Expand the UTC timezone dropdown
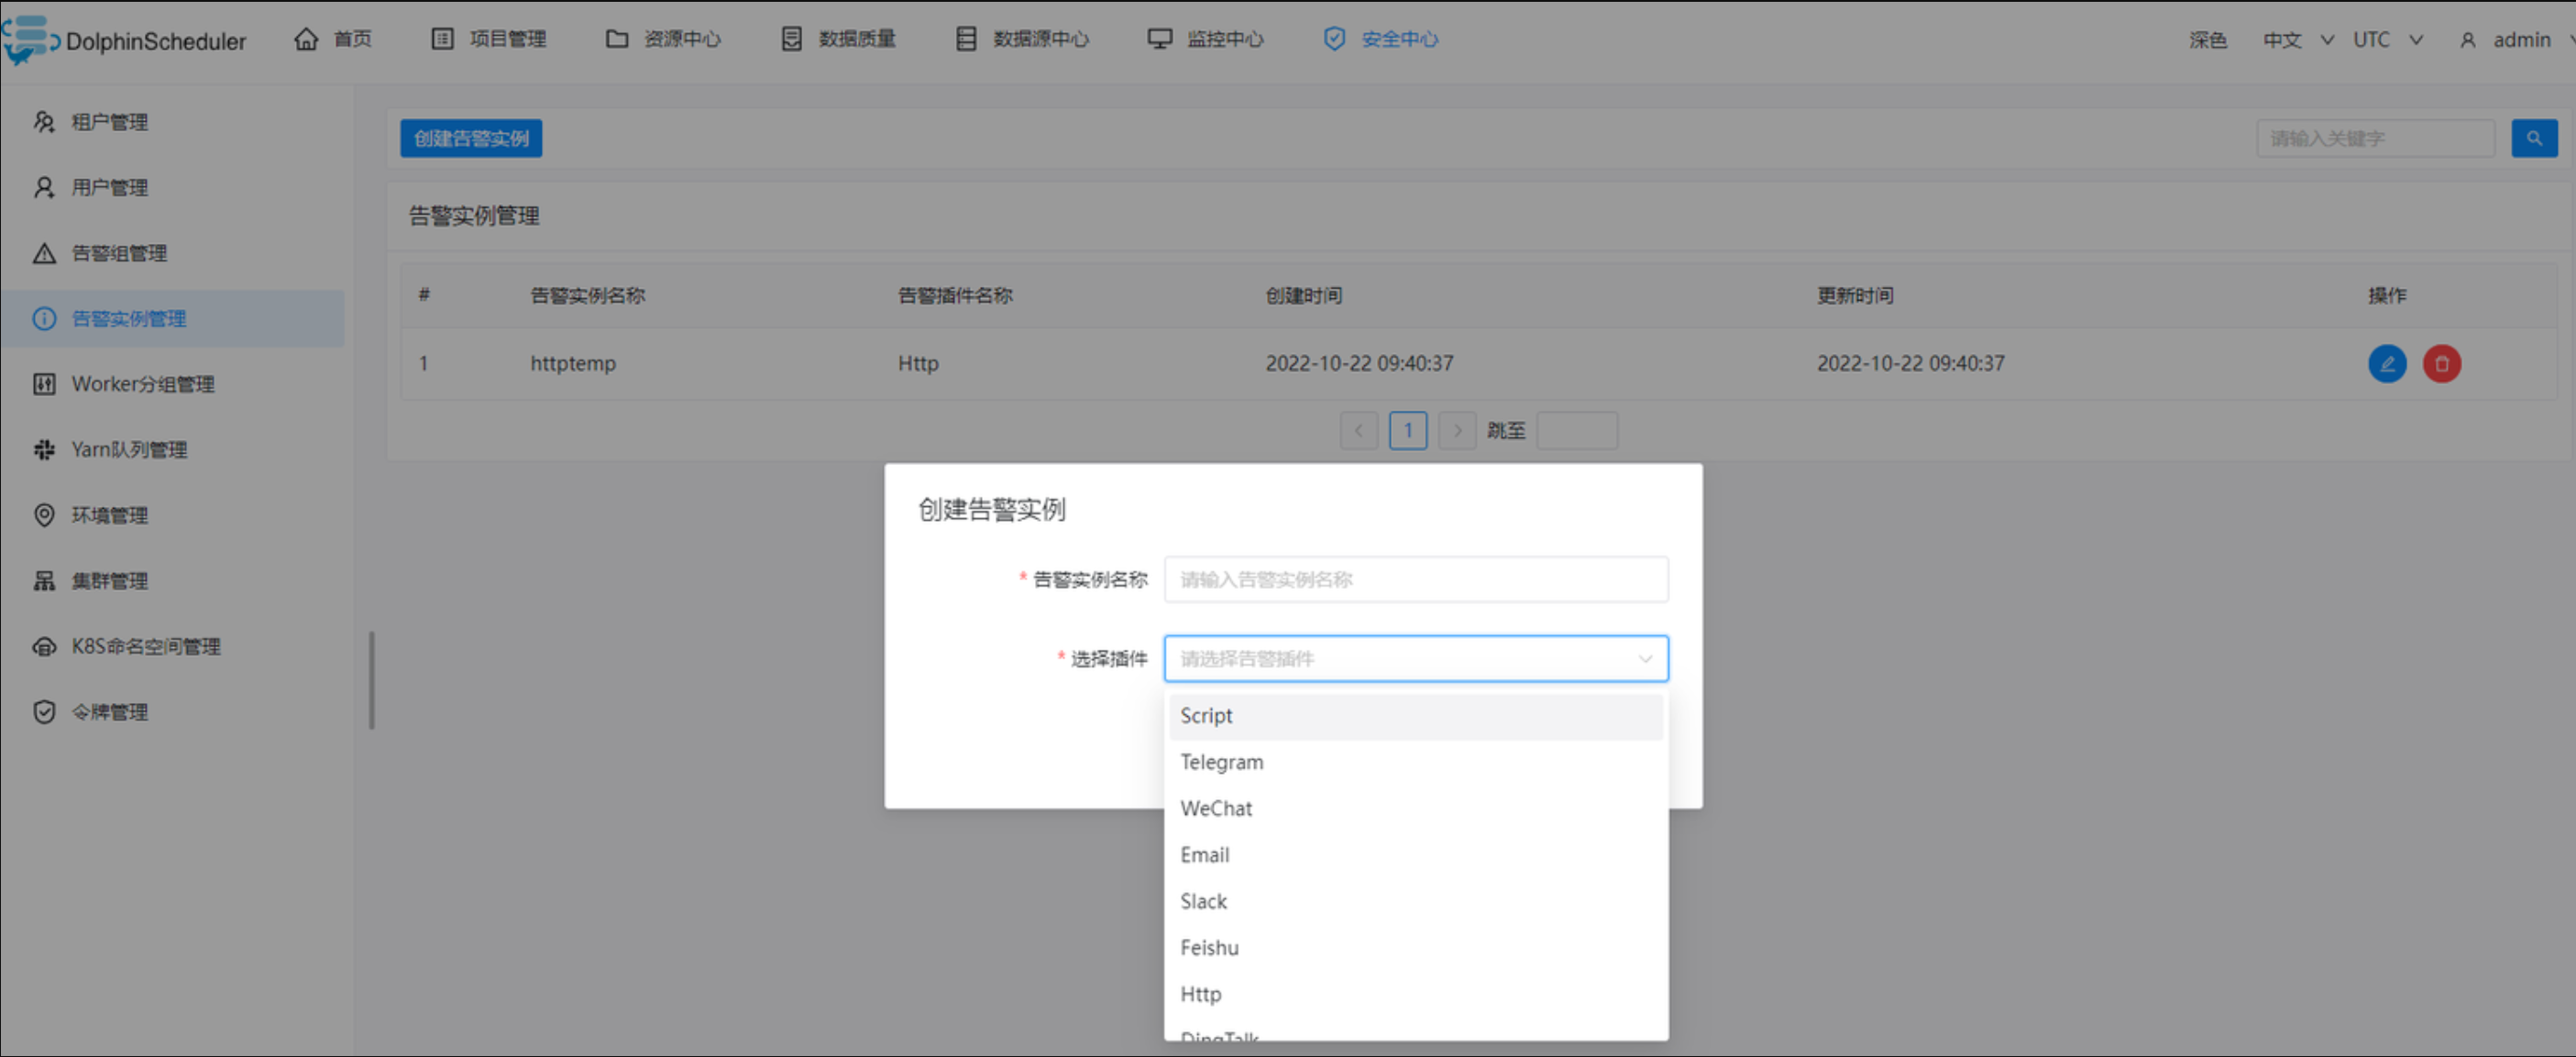 [x=2386, y=40]
